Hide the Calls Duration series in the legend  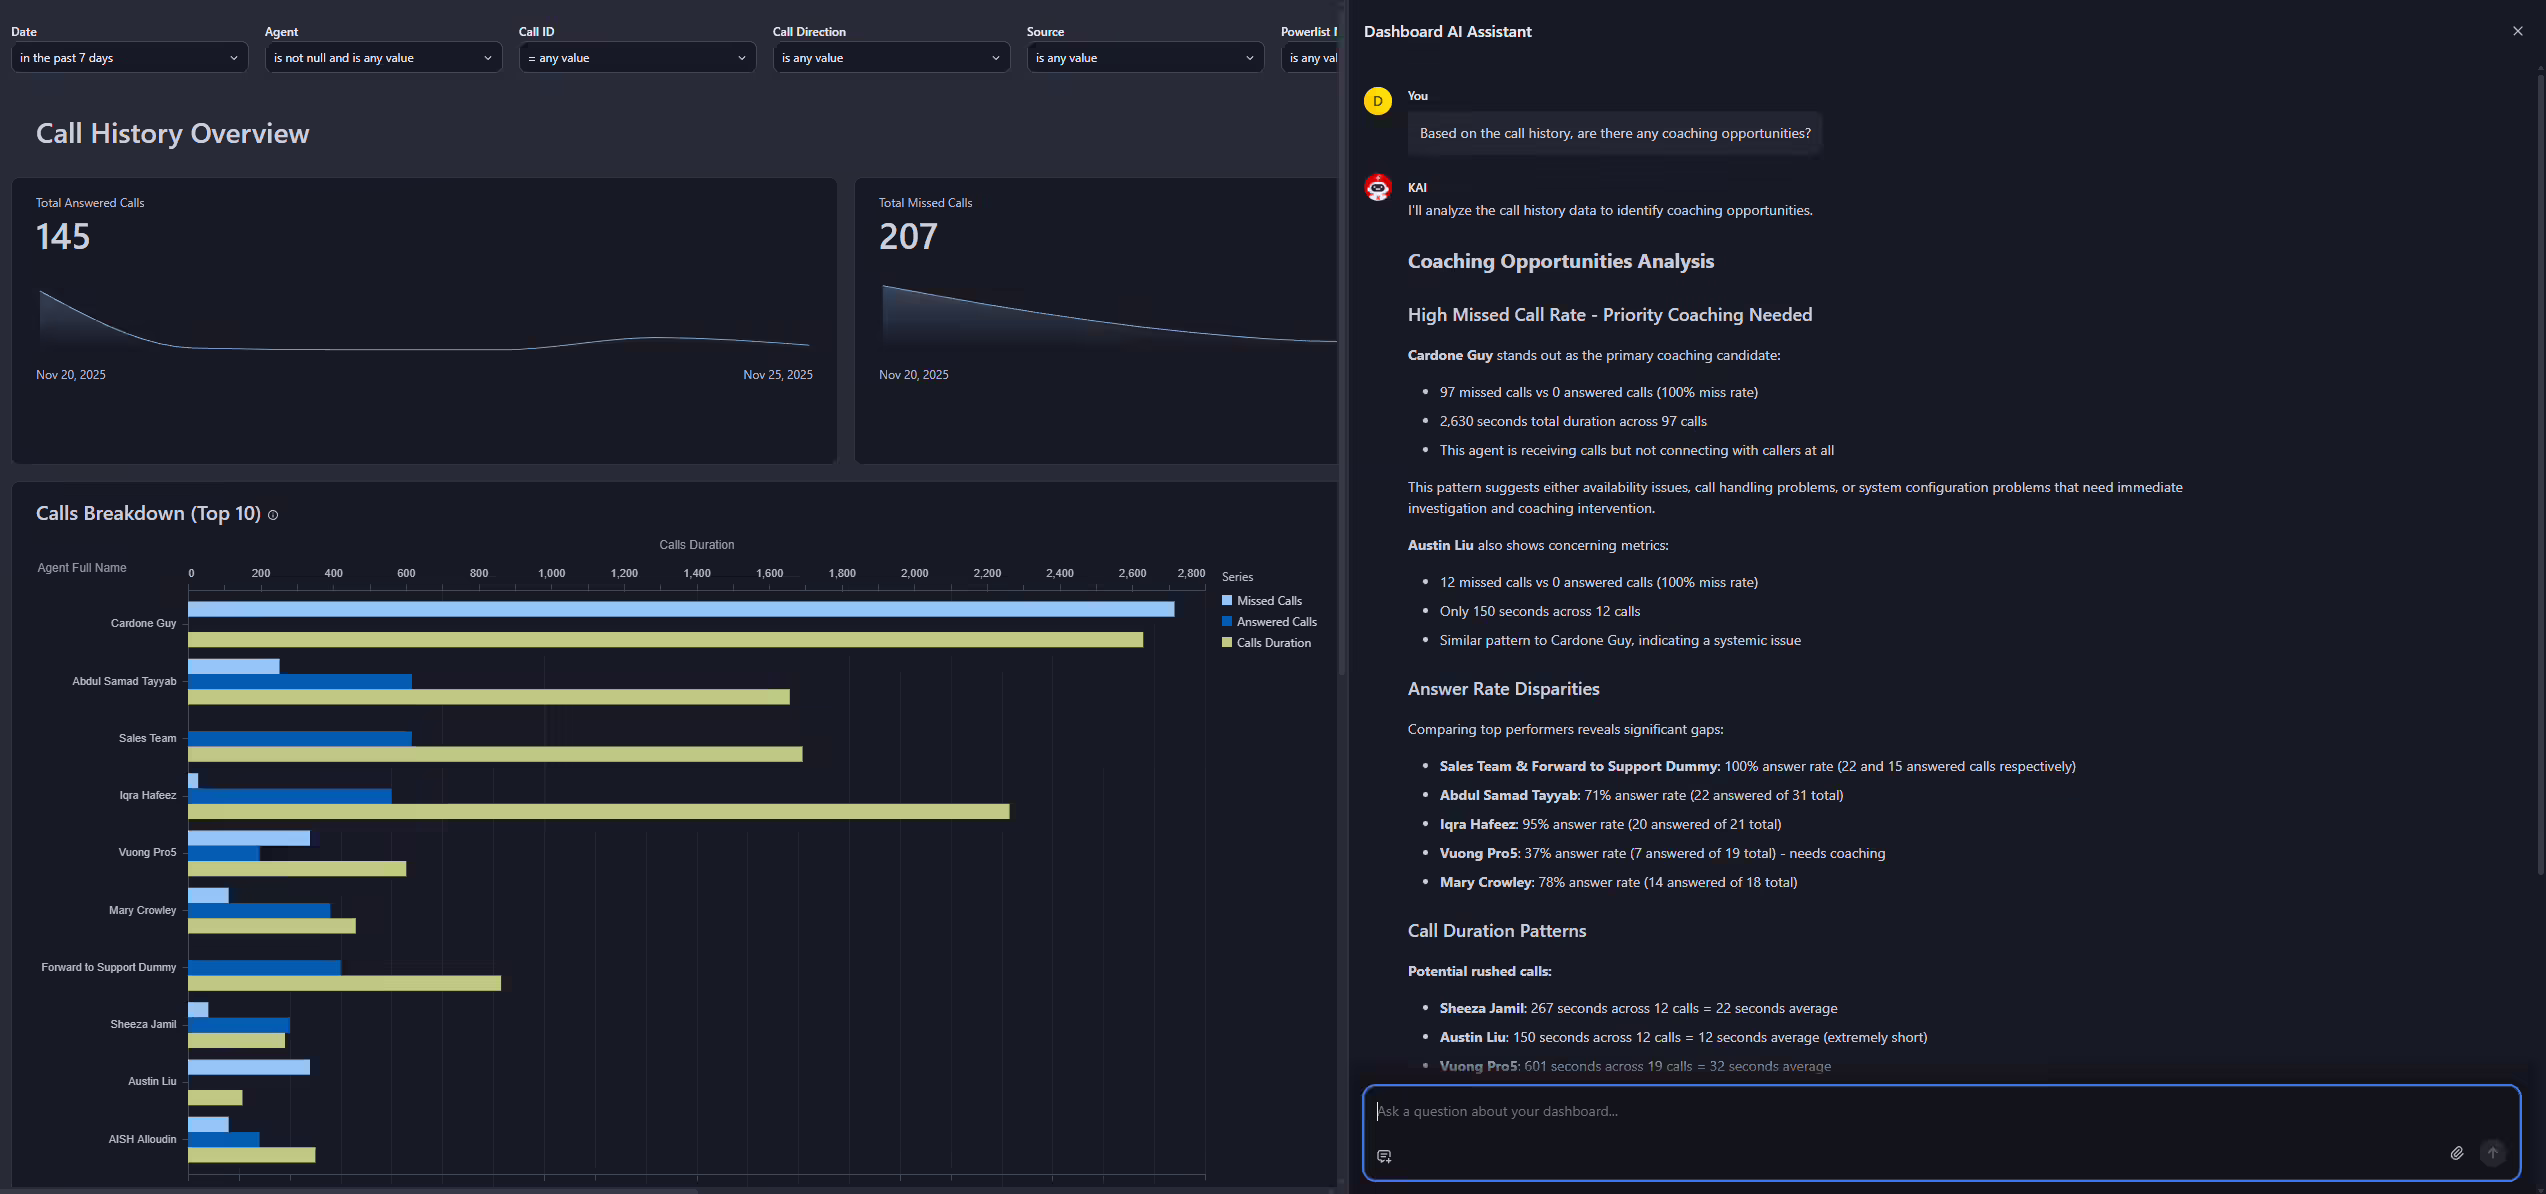pyautogui.click(x=1267, y=642)
